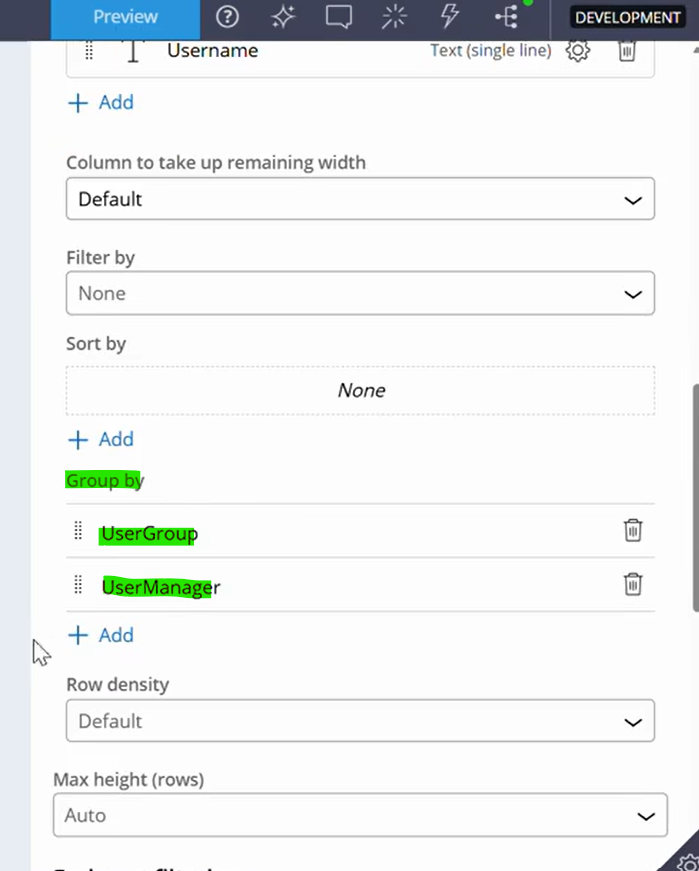Add a new column below Username

point(100,103)
